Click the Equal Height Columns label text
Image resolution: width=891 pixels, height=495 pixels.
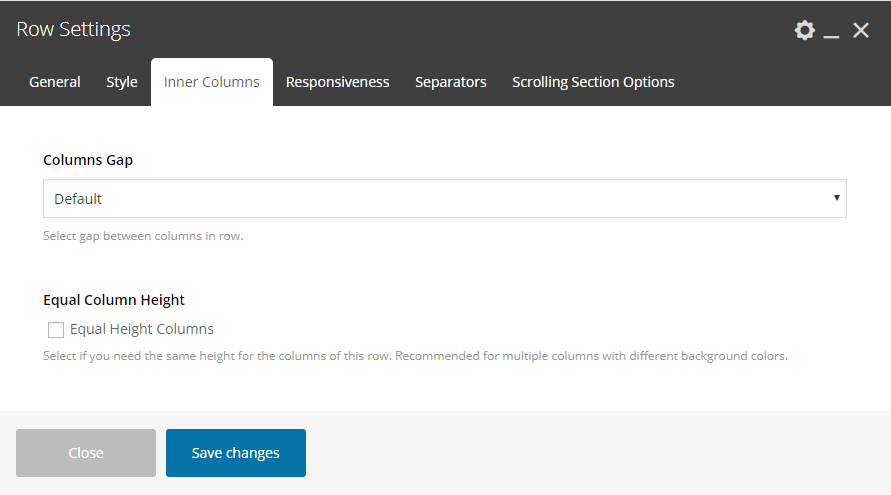click(x=141, y=329)
